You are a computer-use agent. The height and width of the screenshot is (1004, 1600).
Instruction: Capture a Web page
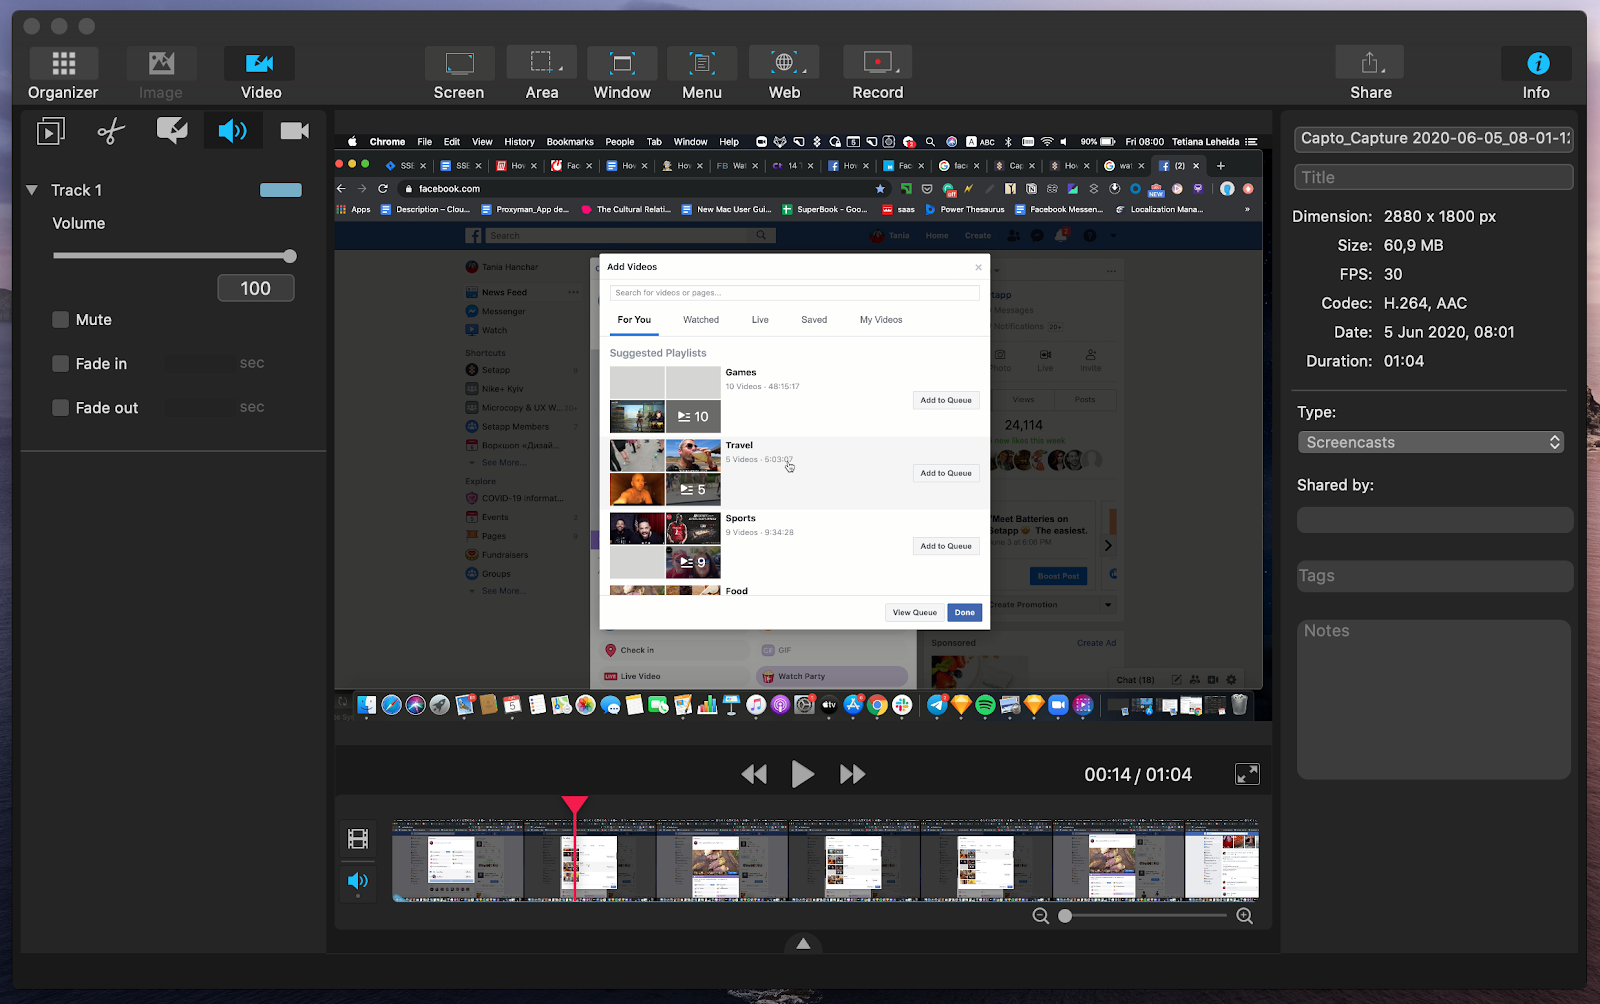pyautogui.click(x=784, y=74)
